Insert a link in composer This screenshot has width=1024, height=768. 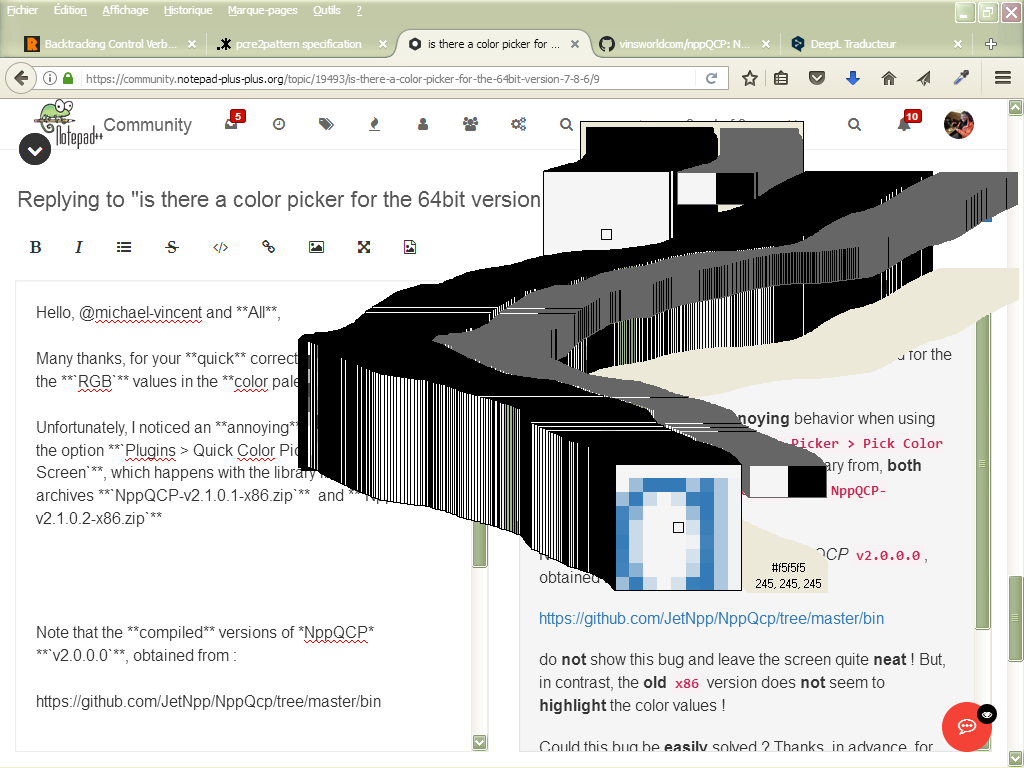(x=268, y=247)
